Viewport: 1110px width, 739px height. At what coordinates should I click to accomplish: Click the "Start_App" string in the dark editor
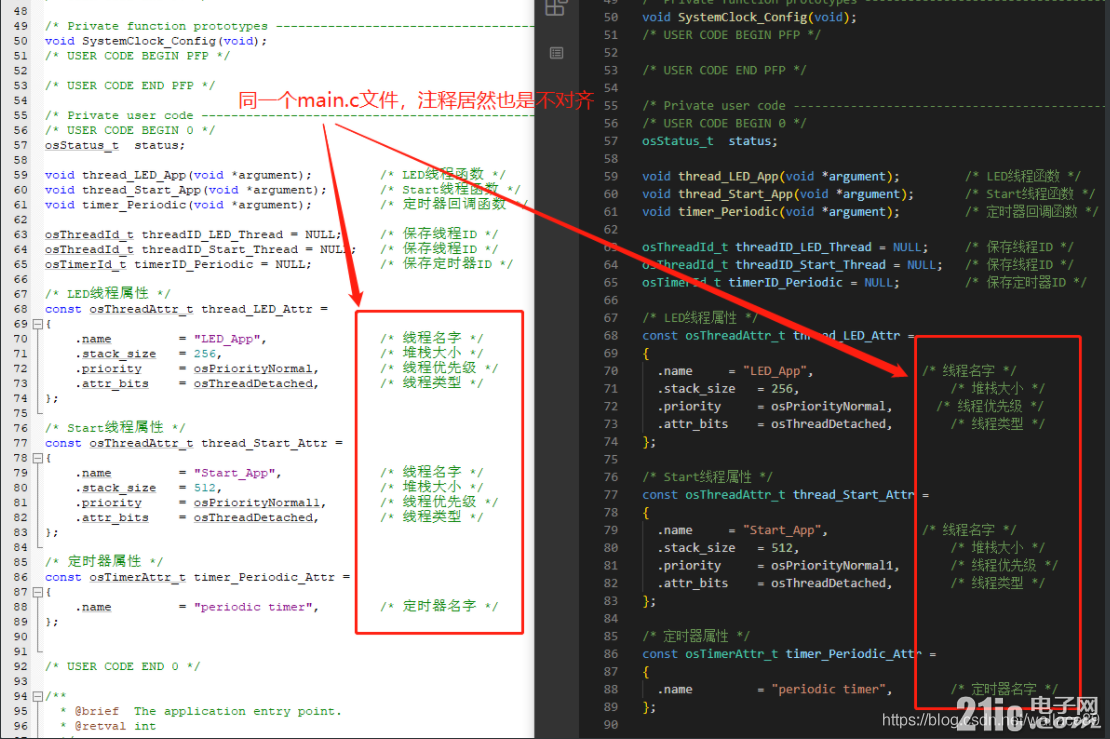point(782,530)
